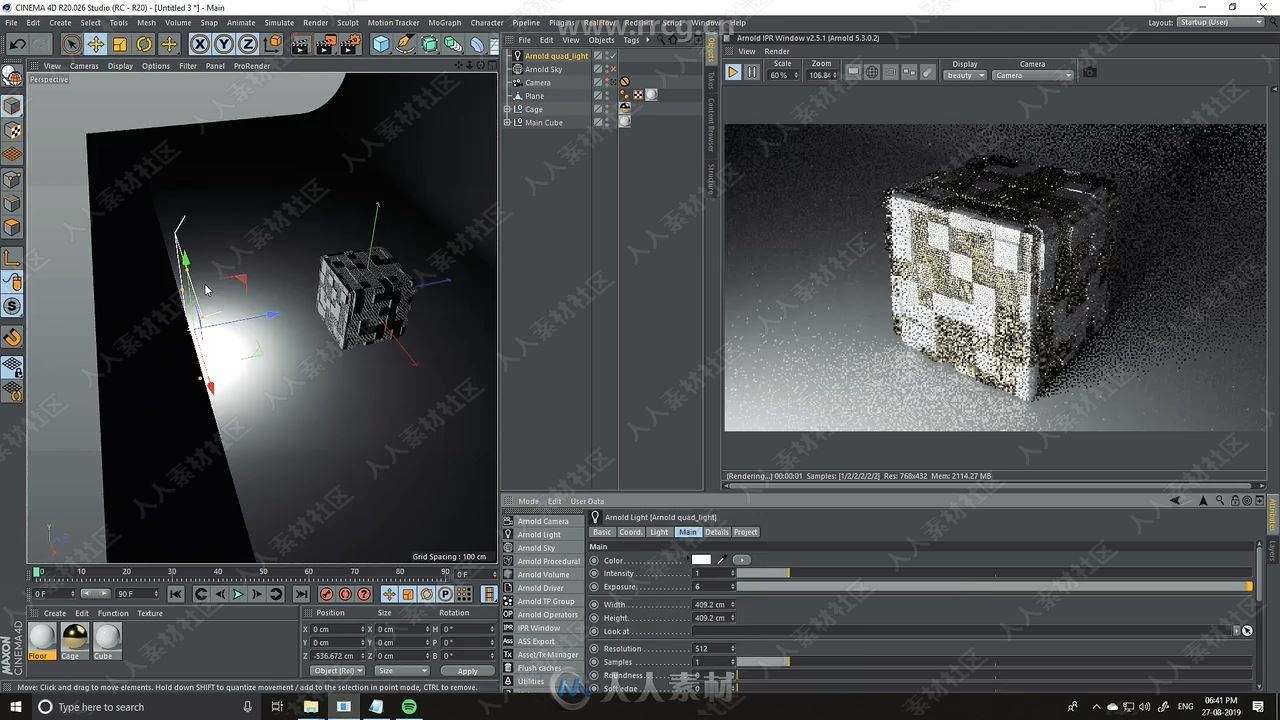Toggle Color parameter animation circle

594,561
